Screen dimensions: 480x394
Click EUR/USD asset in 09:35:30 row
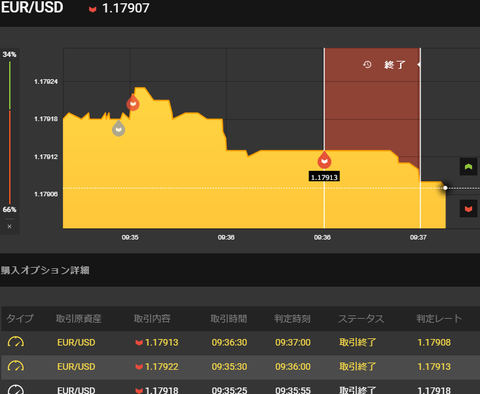tap(76, 366)
